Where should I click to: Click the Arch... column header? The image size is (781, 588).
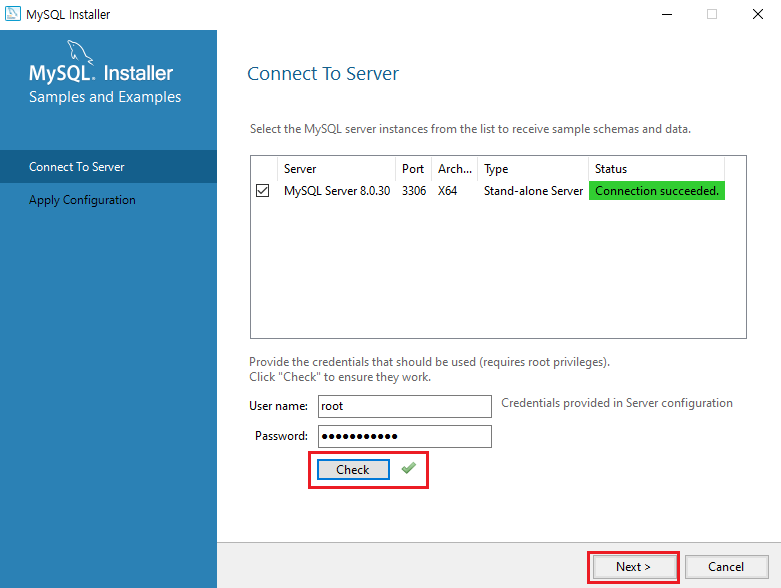pyautogui.click(x=455, y=169)
